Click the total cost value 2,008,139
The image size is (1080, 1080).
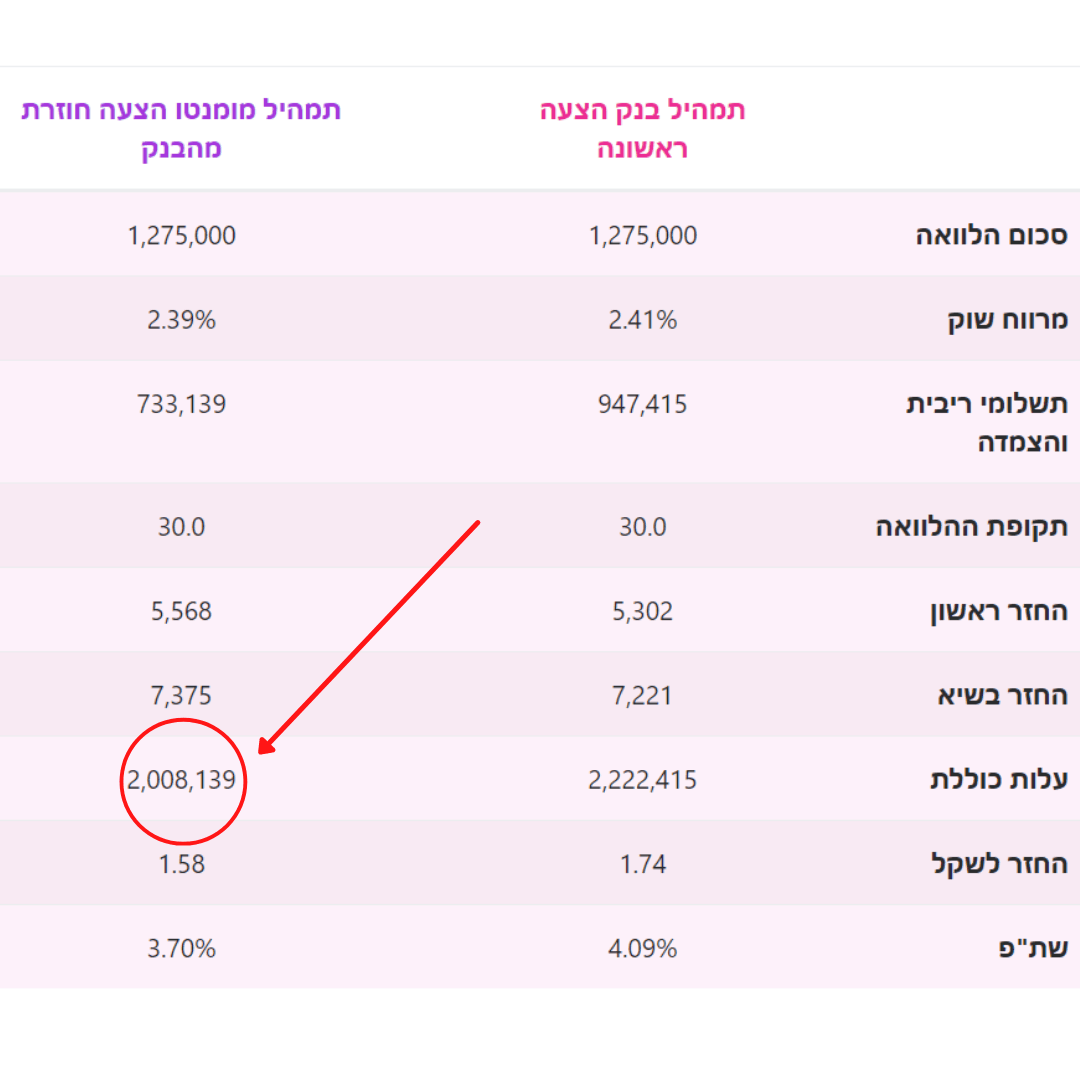181,780
